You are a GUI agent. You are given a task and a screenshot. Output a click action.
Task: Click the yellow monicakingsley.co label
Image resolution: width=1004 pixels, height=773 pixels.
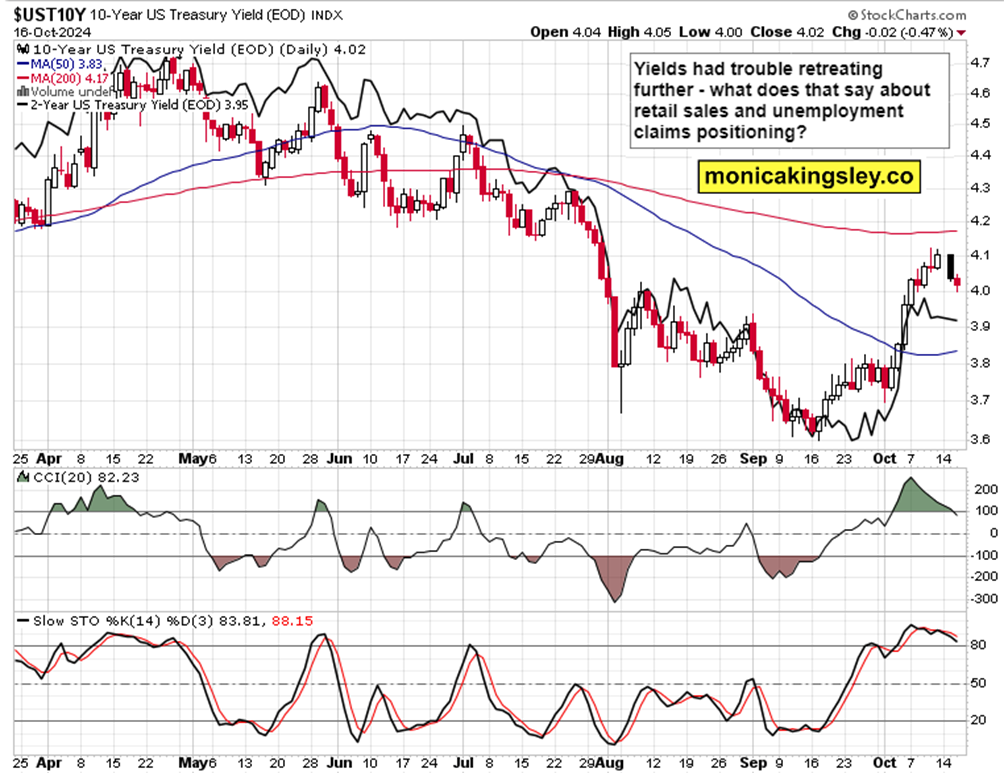(808, 176)
